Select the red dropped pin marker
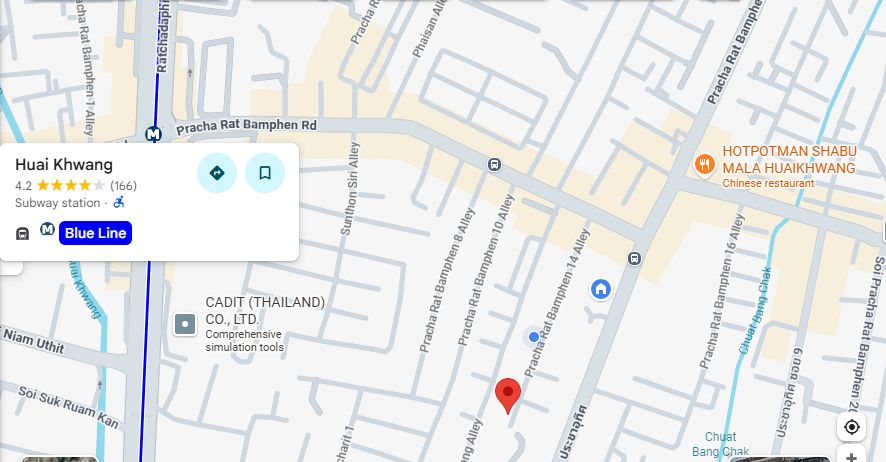886x462 pixels. point(507,396)
